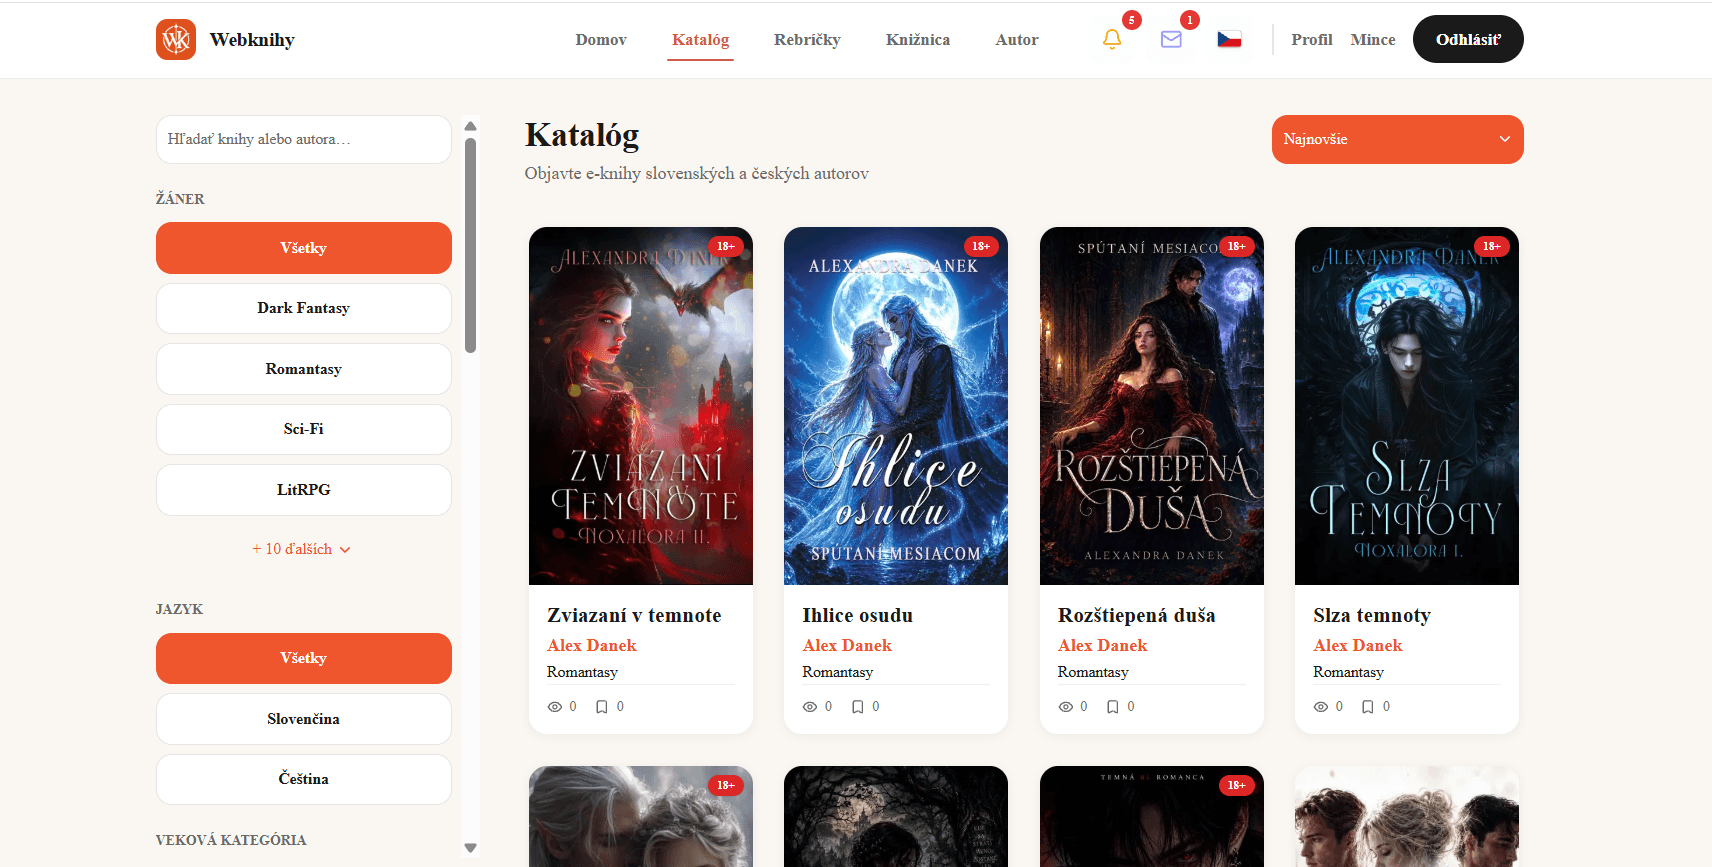Filter by Sci-Fi genre
This screenshot has height=867, width=1712.
click(x=304, y=429)
